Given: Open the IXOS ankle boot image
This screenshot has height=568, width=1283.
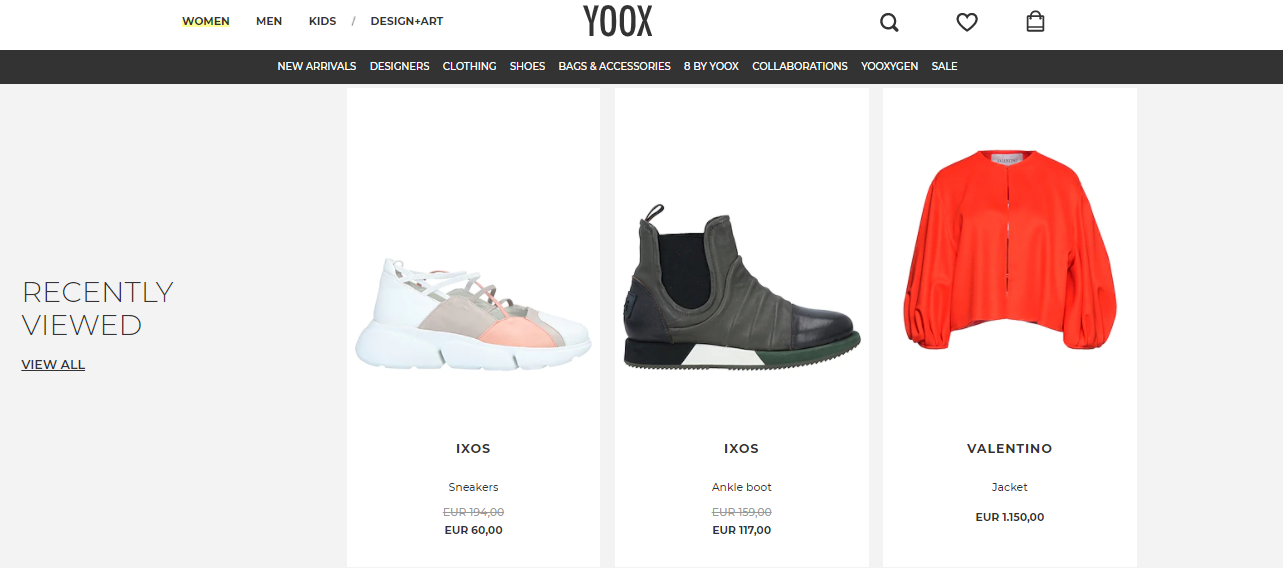Looking at the screenshot, I should point(741,288).
